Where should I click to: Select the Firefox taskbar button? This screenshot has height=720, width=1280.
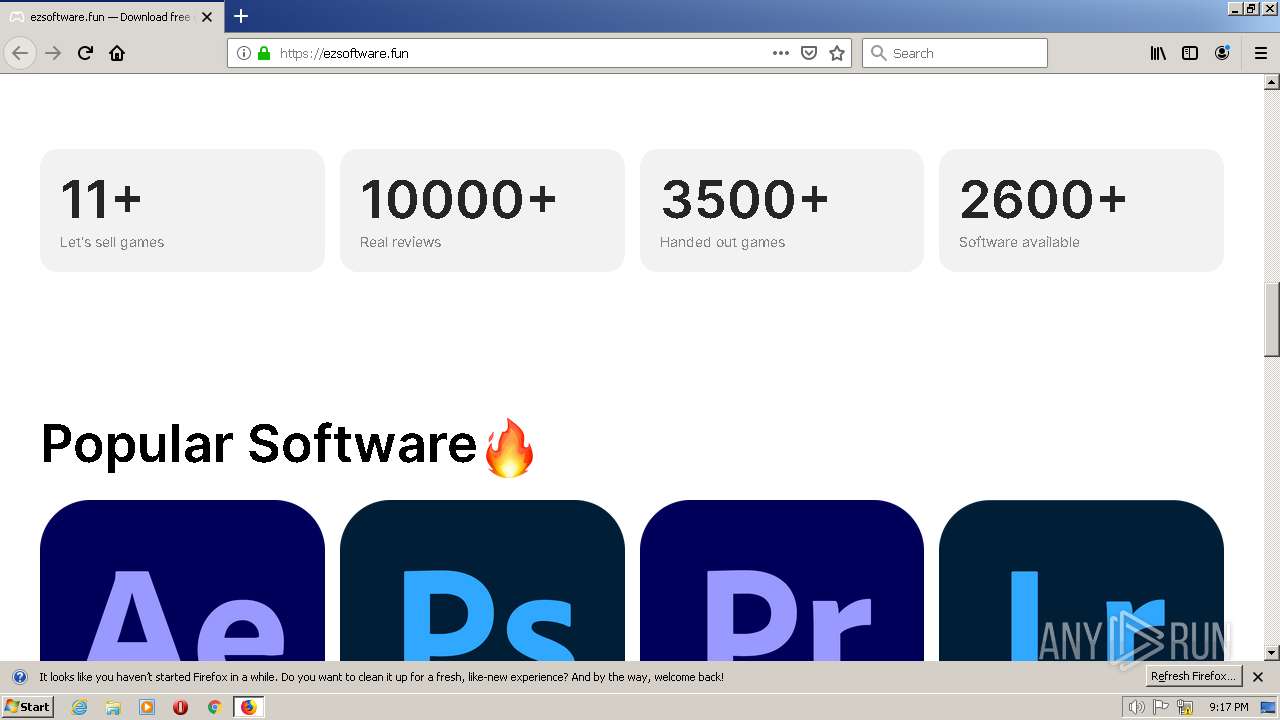[x=248, y=707]
